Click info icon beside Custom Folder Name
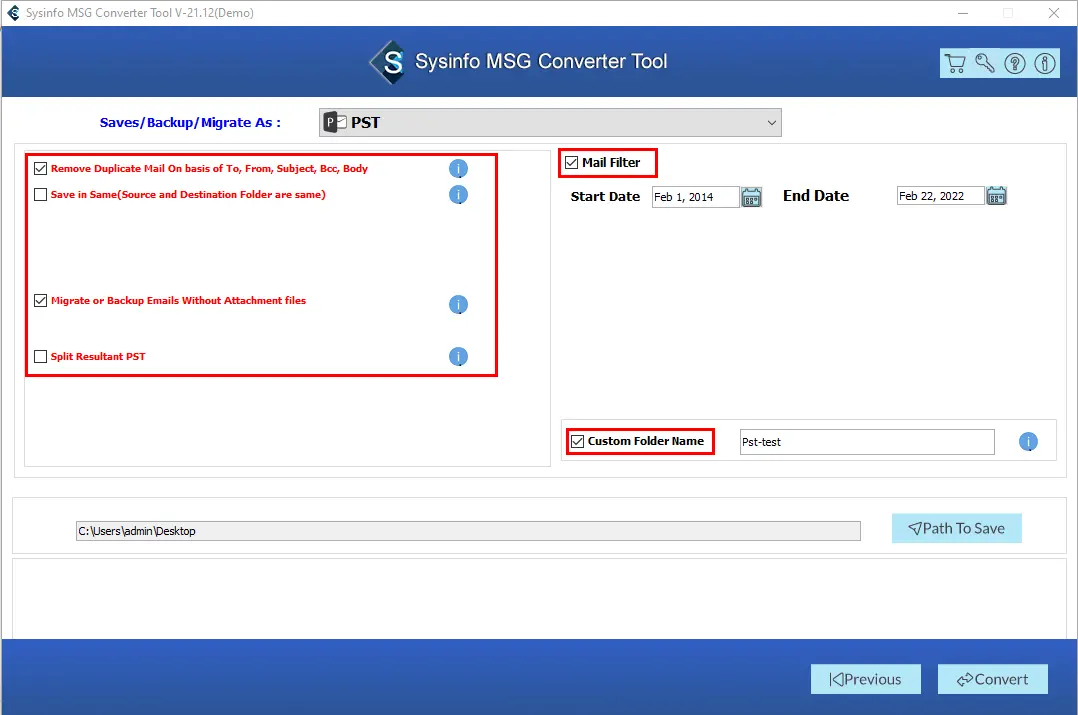Viewport: 1078px width, 715px height. click(1028, 442)
